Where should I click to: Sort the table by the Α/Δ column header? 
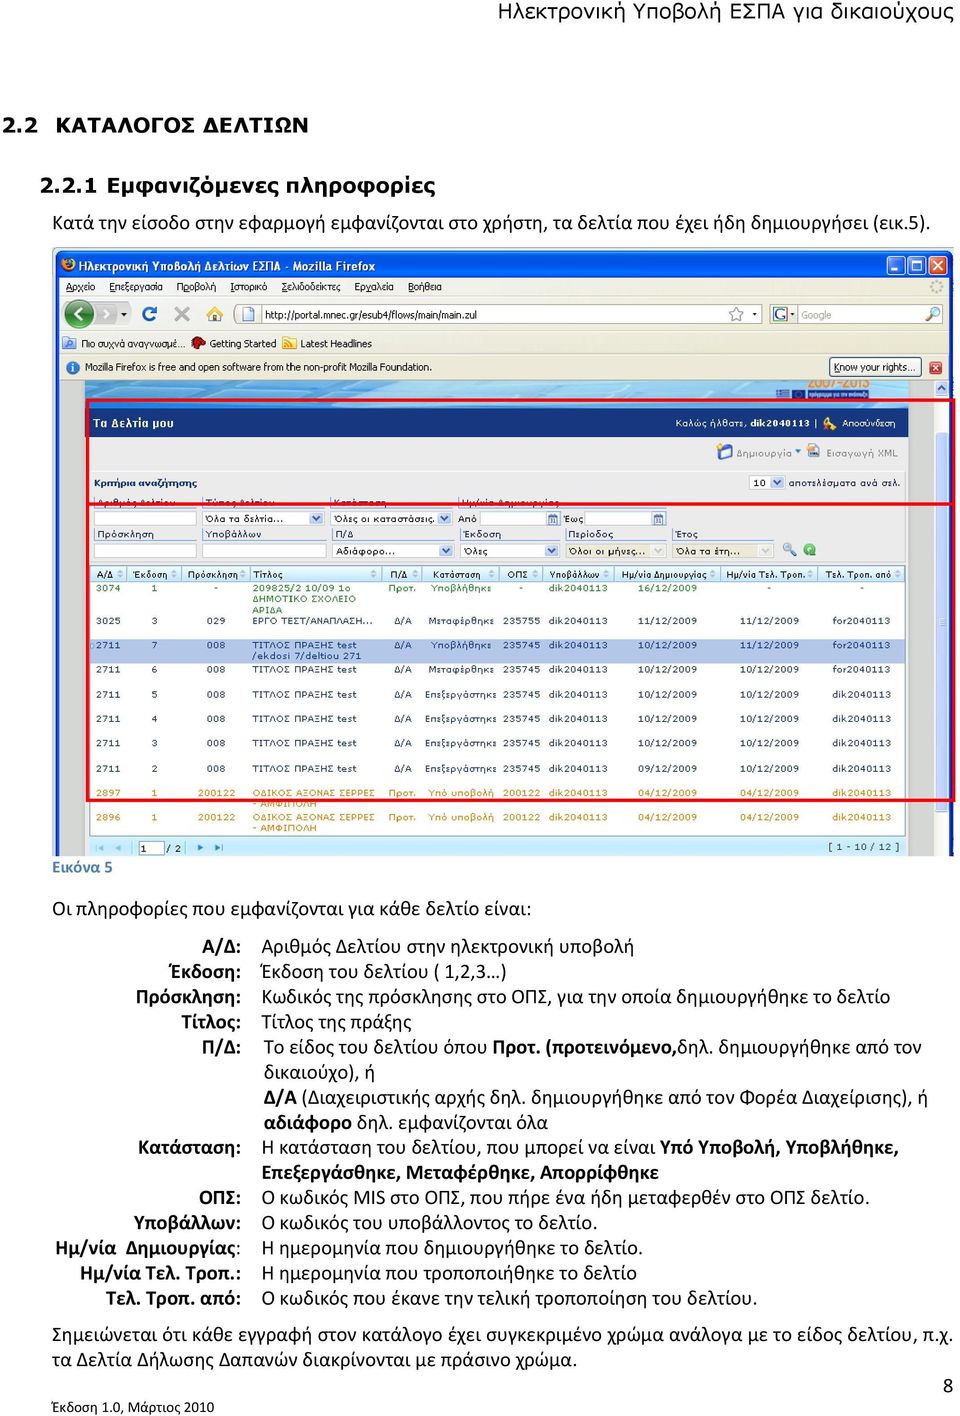click(x=108, y=575)
